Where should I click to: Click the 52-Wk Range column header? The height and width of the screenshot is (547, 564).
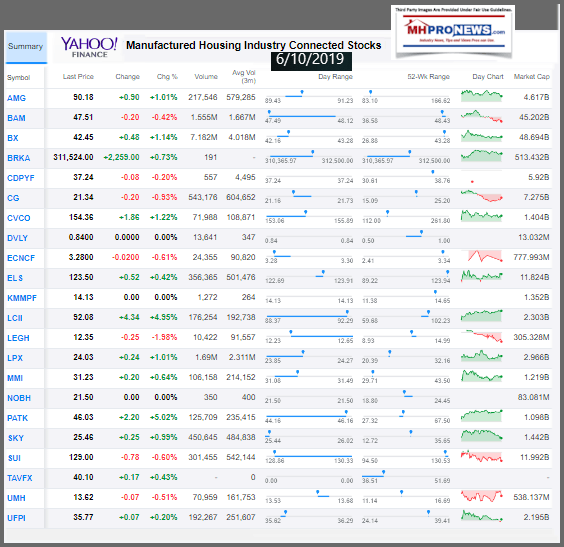click(428, 77)
